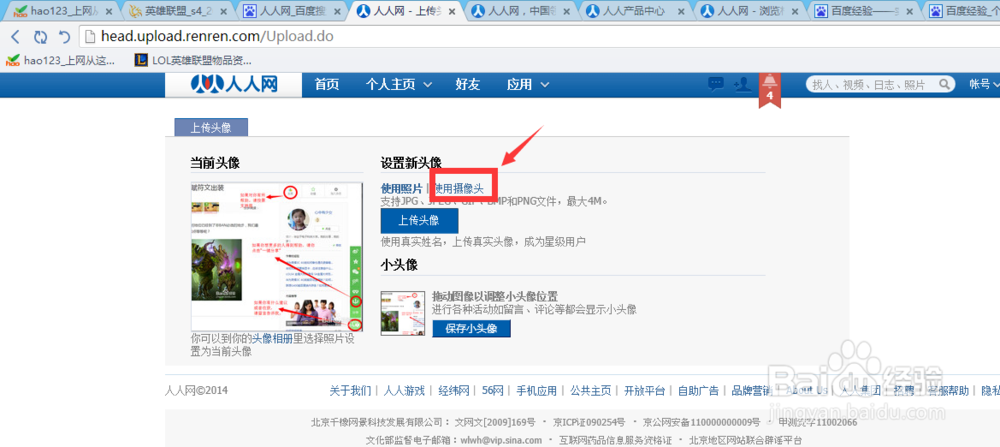Open 好友 in navigation
This screenshot has height=447, width=1000.
tap(467, 84)
